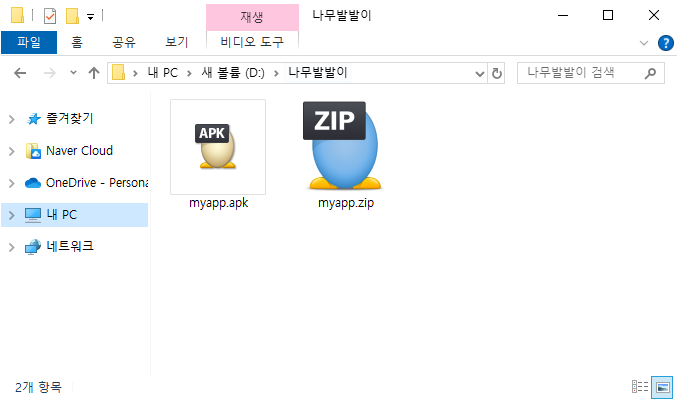Screen dimensions: 678x400
Task: Open Help with the question mark icon
Action: (x=666, y=43)
